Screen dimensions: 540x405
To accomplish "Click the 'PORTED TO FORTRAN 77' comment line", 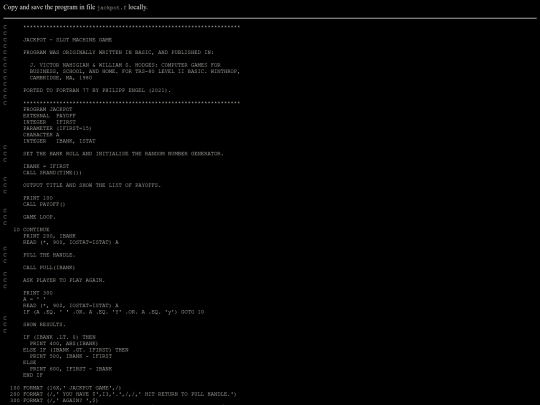I will click(97, 90).
